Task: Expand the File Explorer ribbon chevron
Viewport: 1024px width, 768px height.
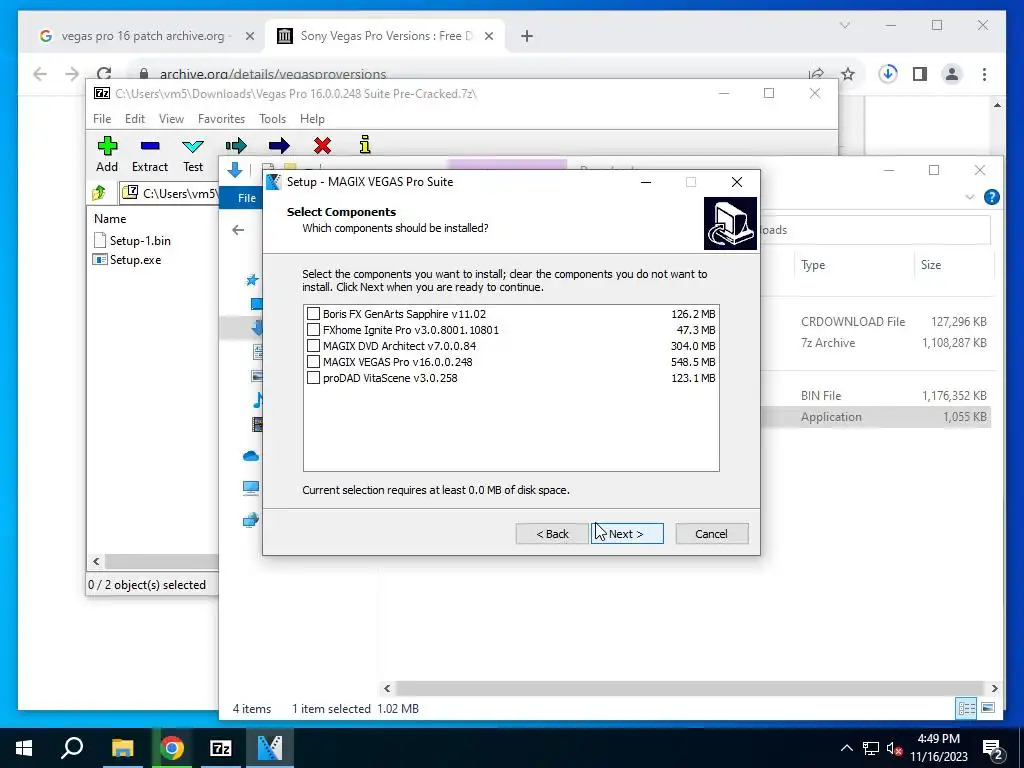Action: coord(970,197)
